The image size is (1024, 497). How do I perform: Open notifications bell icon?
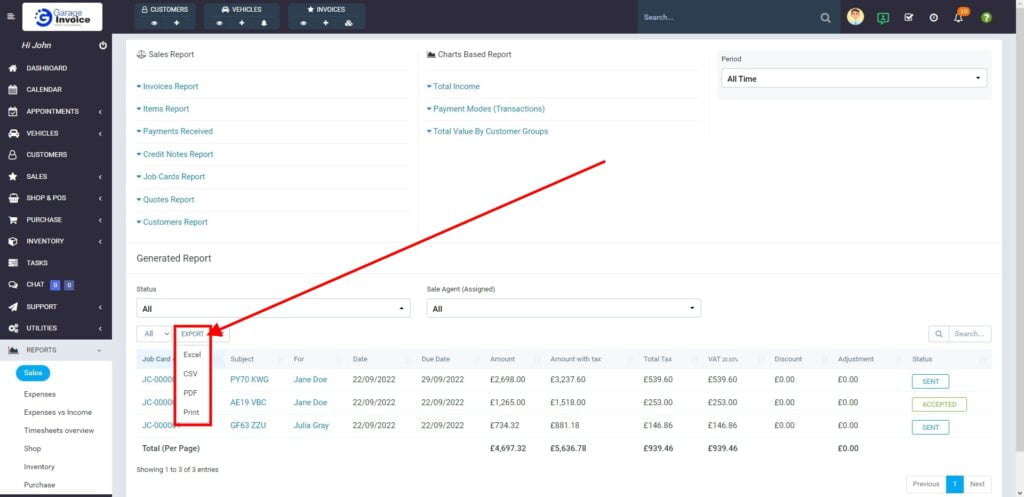click(x=958, y=18)
